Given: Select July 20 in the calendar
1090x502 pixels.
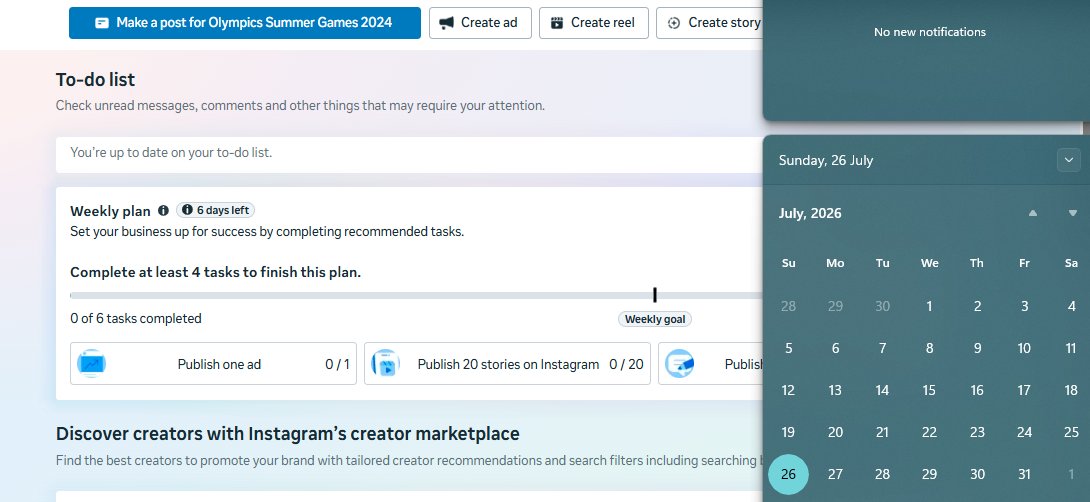Looking at the screenshot, I should 836,432.
